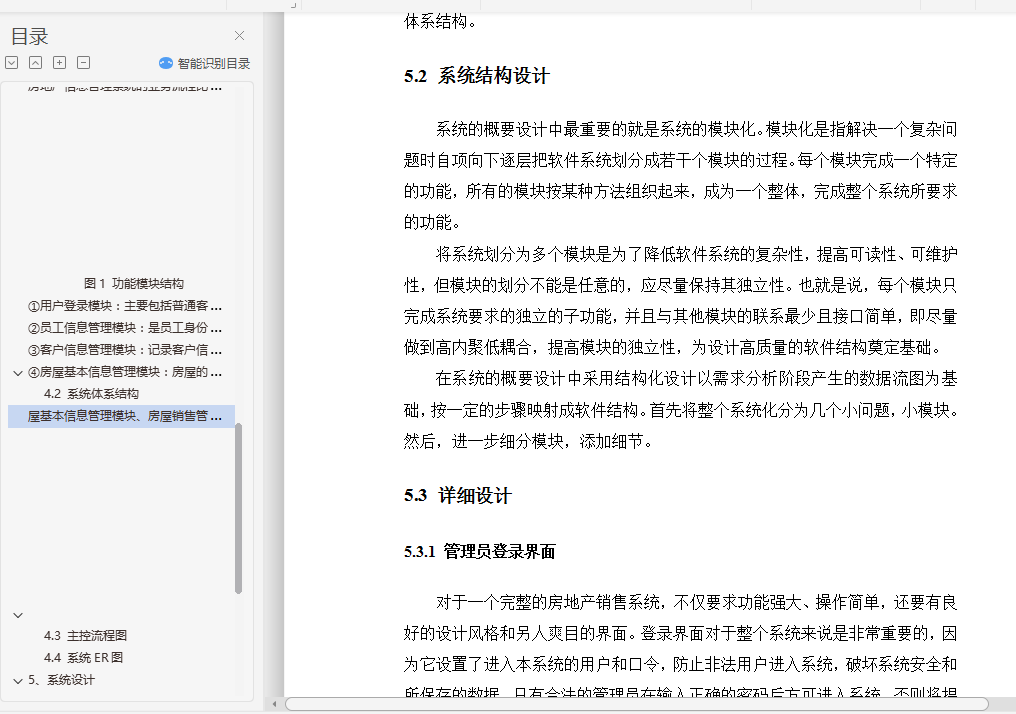Click the up-chevron box icon under 目录
Screen dimensions: 1016x714
pyautogui.click(x=36, y=62)
